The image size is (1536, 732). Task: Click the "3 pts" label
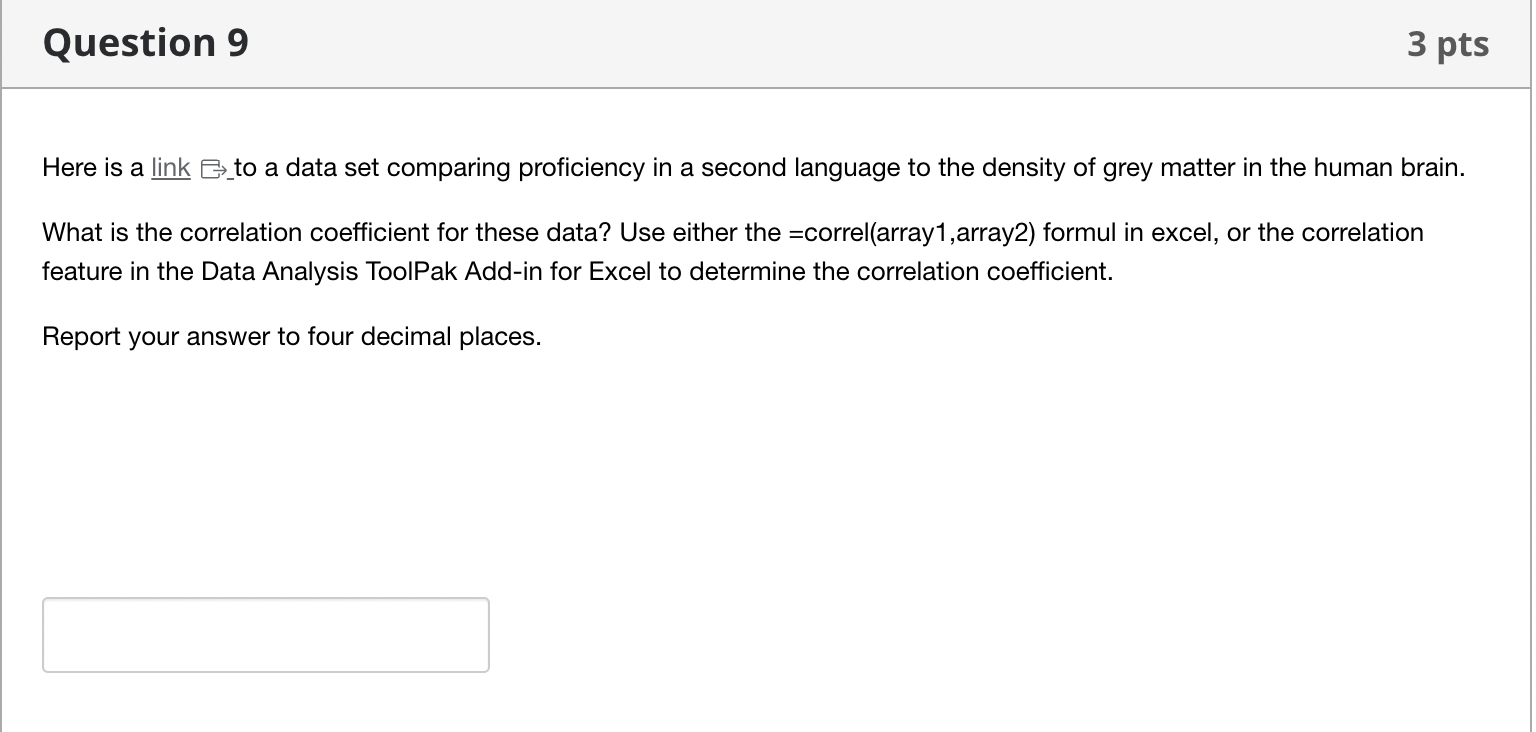[x=1450, y=43]
